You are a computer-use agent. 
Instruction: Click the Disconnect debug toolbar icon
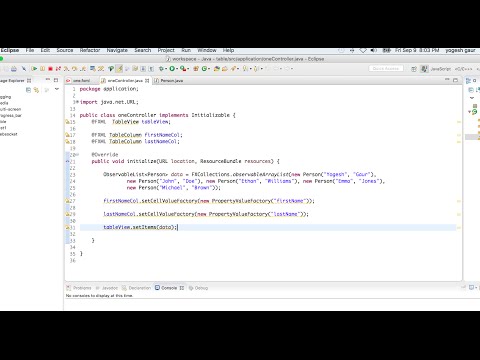(x=58, y=69)
